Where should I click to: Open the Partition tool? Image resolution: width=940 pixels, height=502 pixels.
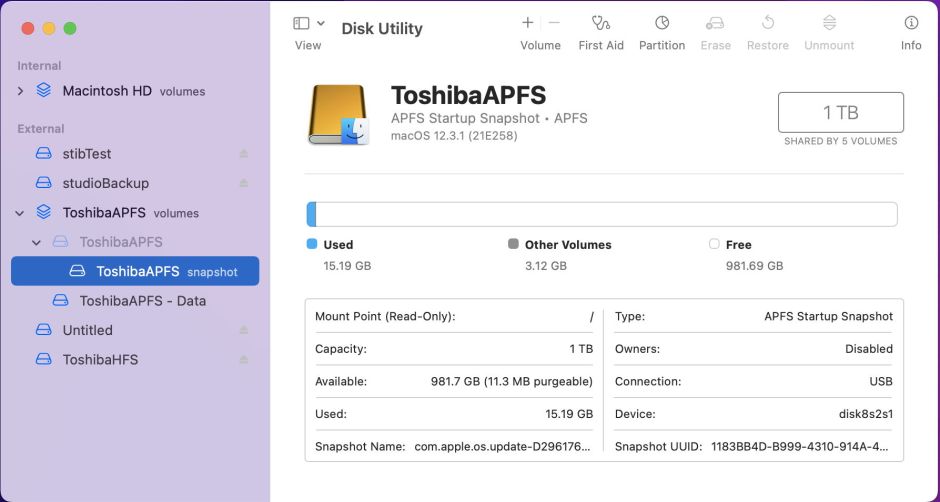pos(661,23)
